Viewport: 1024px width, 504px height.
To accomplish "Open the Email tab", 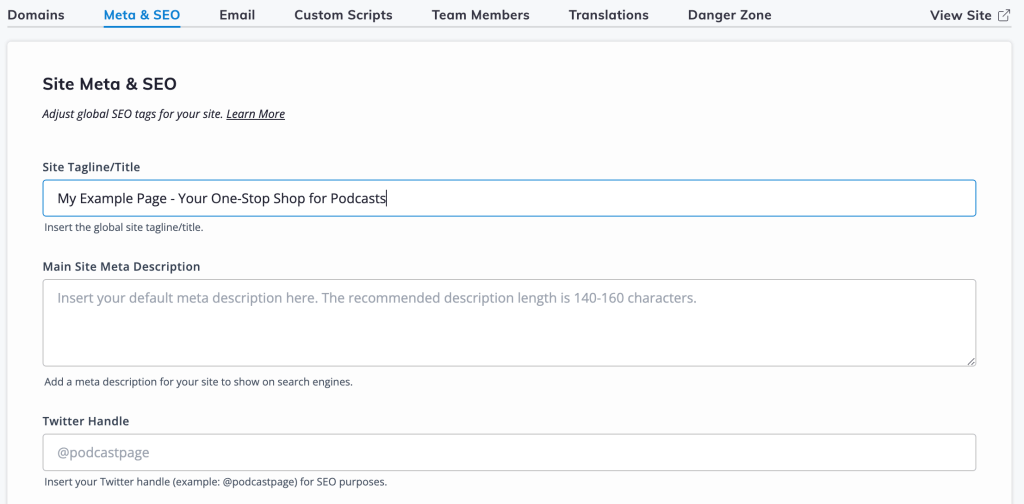I will click(x=237, y=15).
